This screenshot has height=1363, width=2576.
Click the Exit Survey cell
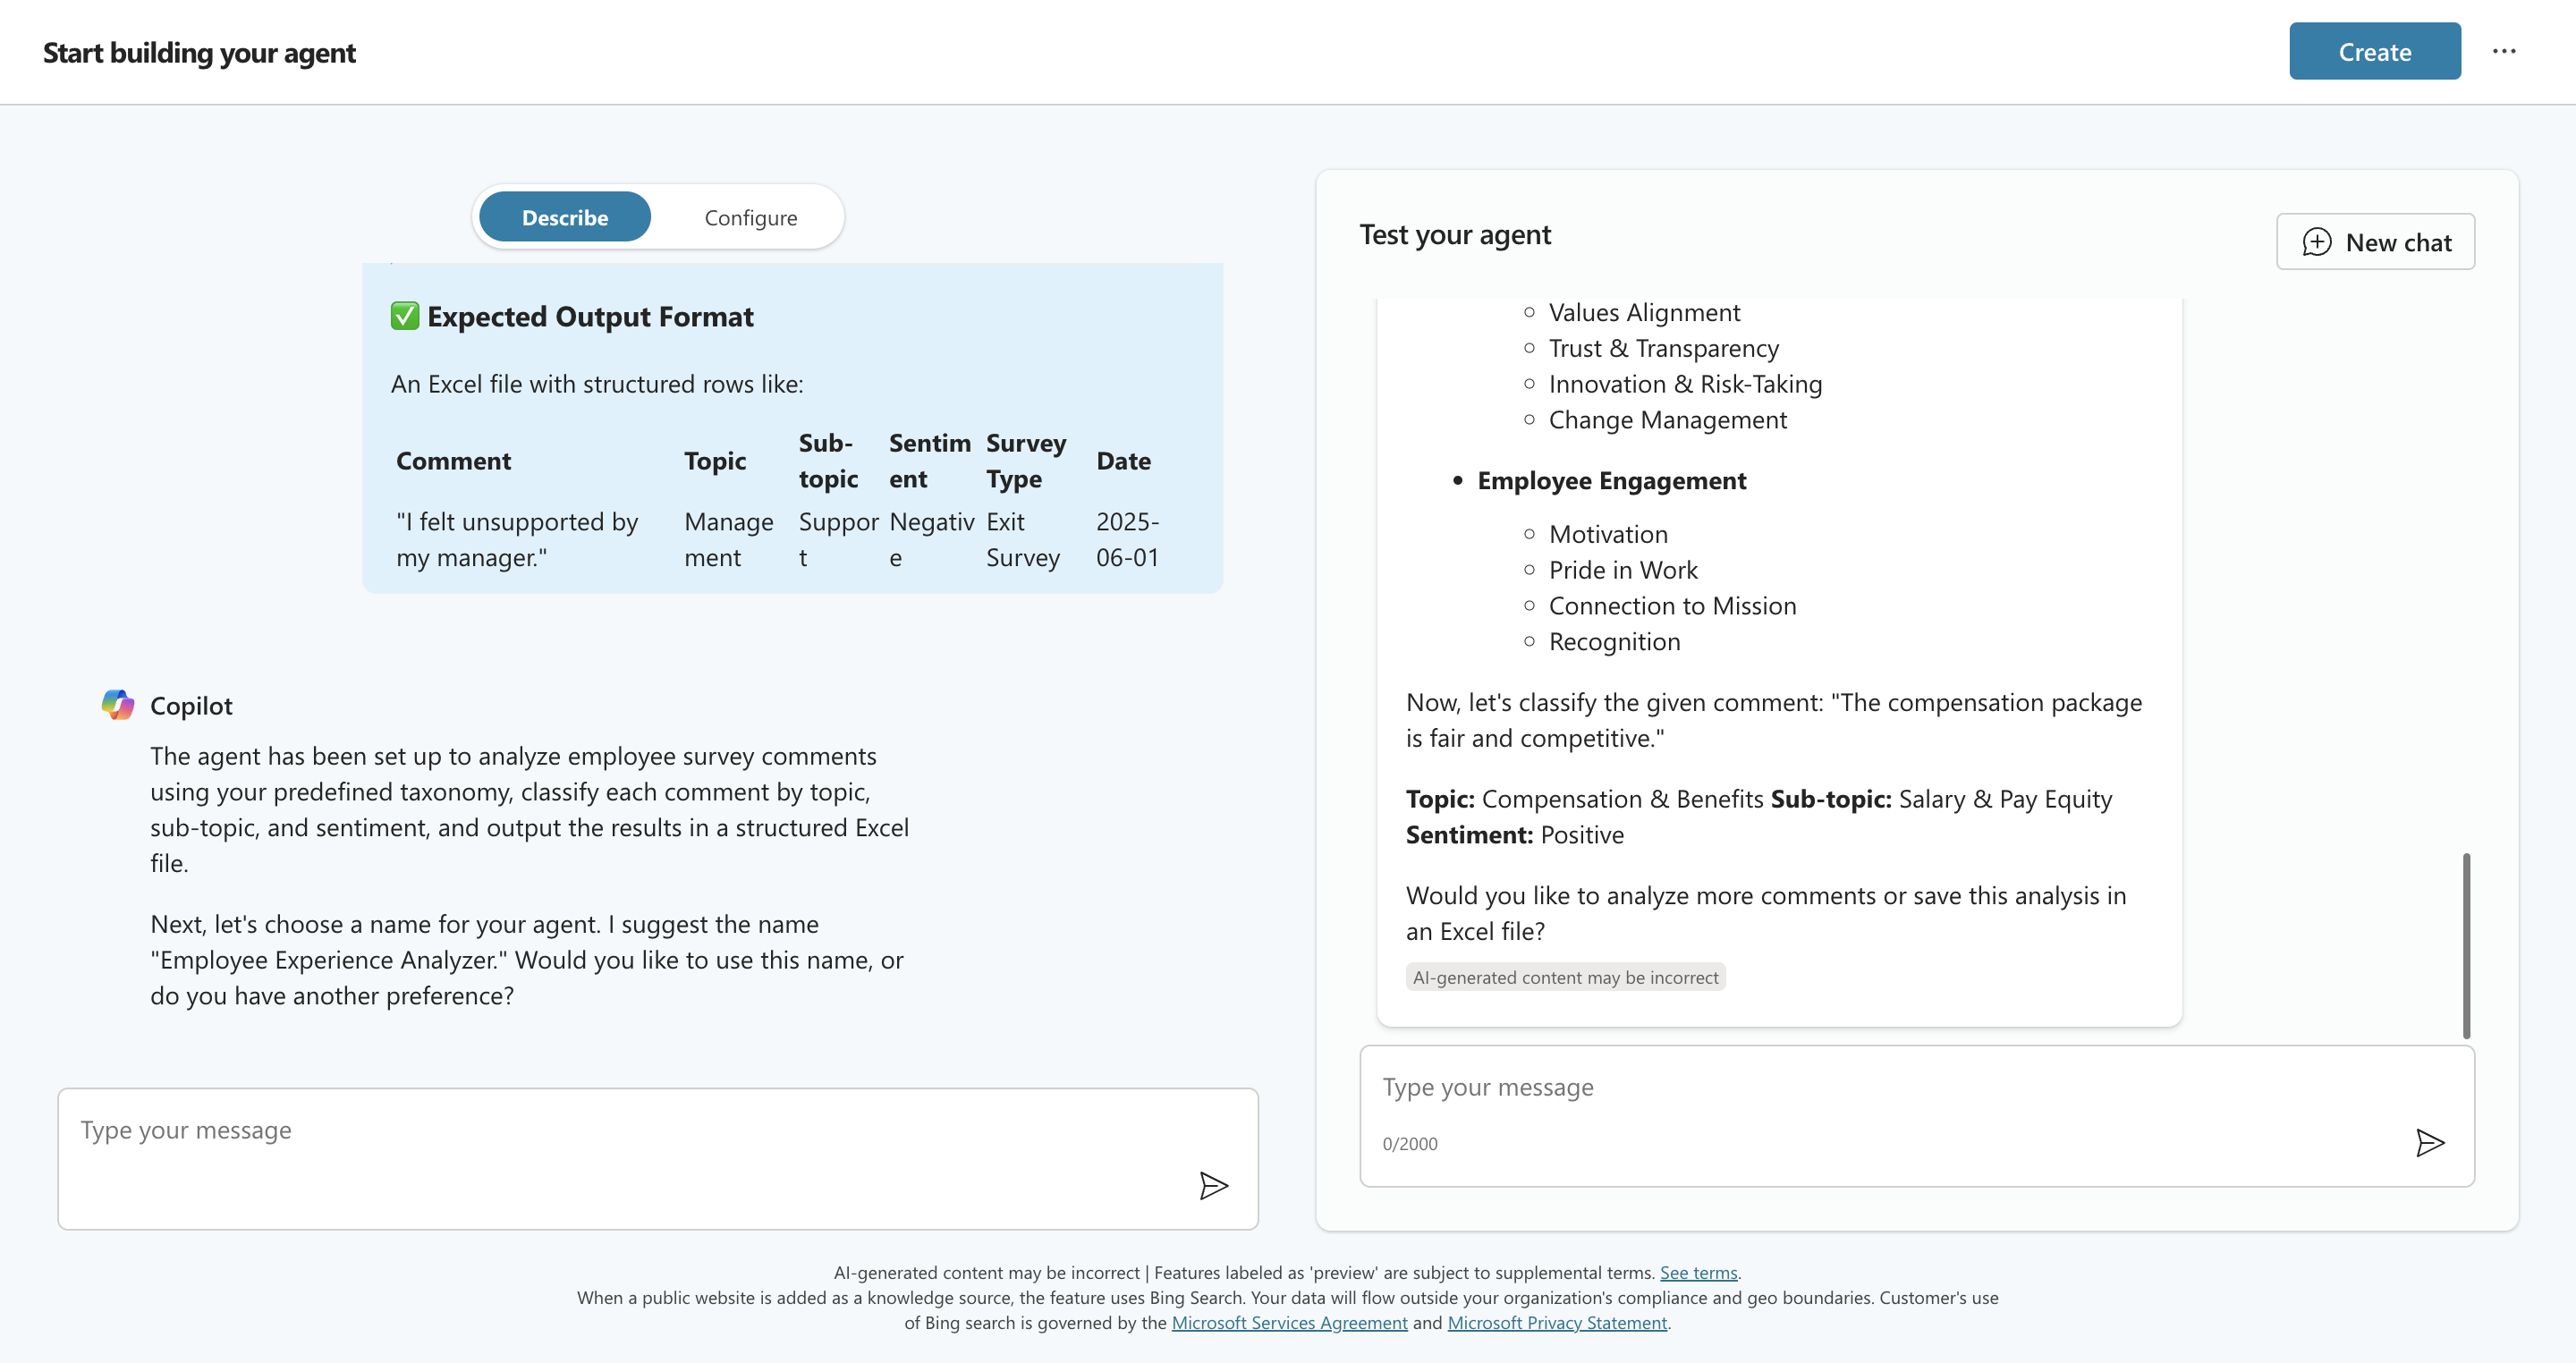1022,539
